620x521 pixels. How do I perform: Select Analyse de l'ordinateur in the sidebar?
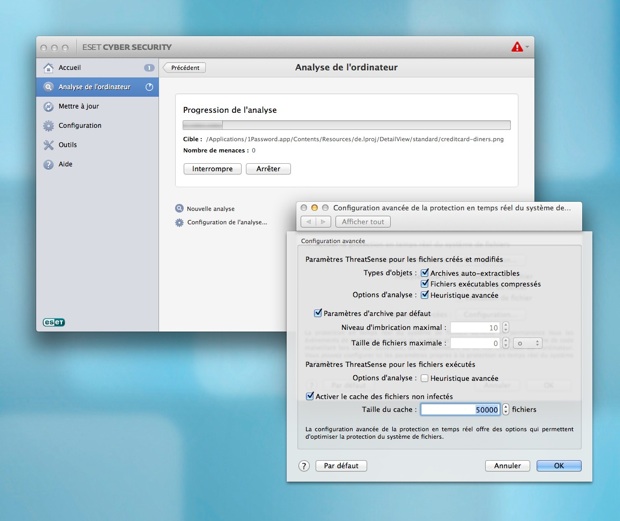click(x=97, y=87)
